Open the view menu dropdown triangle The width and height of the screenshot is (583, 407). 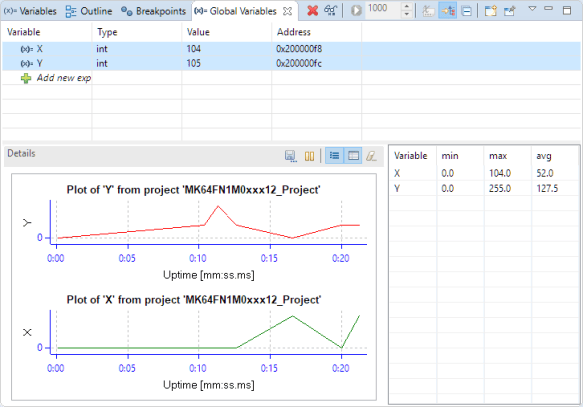532,9
